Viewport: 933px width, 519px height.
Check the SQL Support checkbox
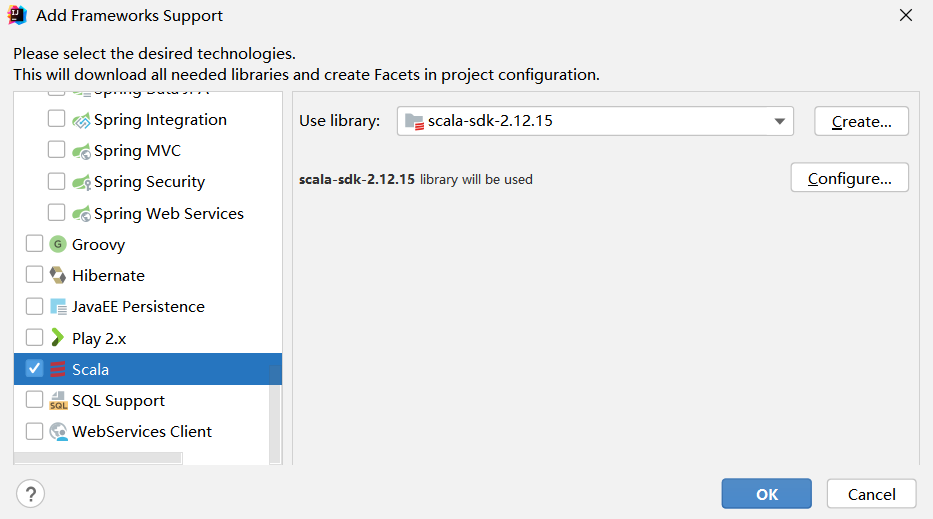[35, 399]
